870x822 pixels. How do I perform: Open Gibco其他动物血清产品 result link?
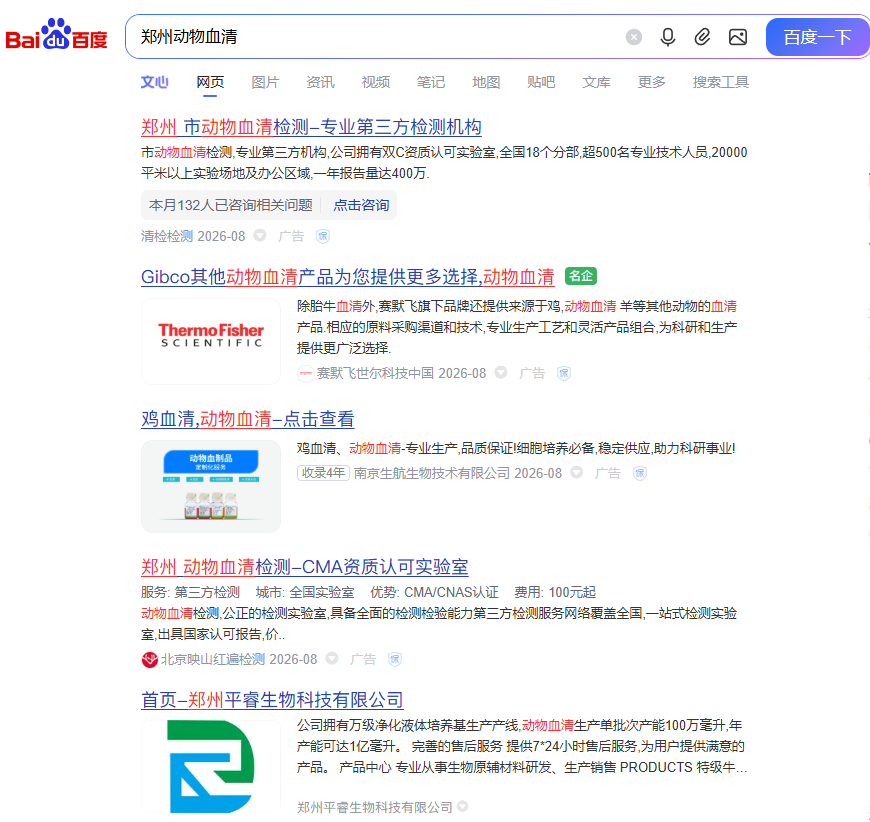pyautogui.click(x=347, y=276)
